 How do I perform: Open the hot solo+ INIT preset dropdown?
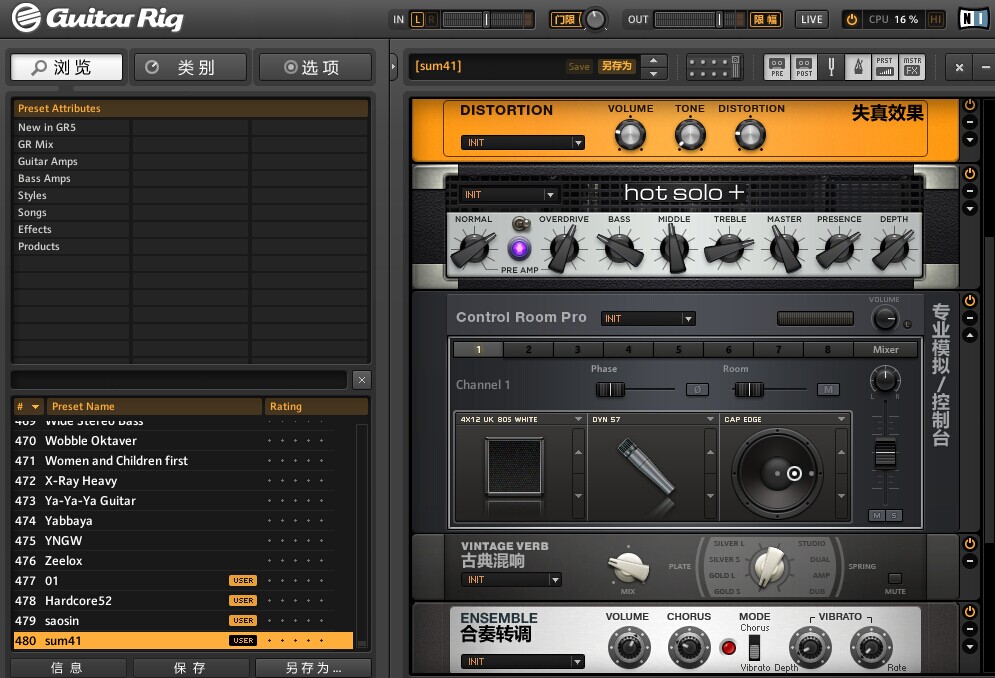(x=509, y=195)
